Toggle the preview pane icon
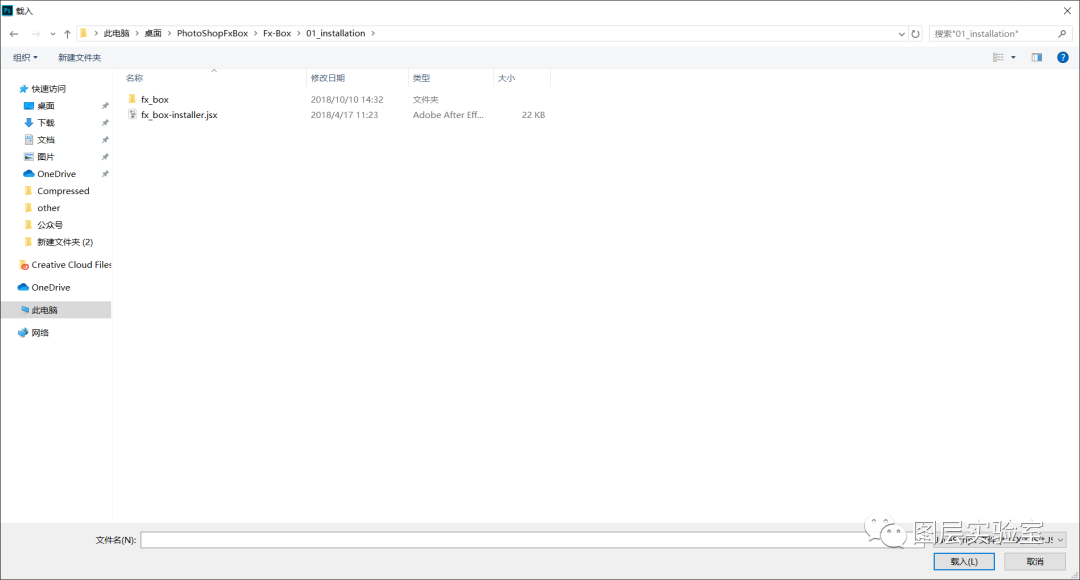This screenshot has height=580, width=1080. pos(1037,57)
